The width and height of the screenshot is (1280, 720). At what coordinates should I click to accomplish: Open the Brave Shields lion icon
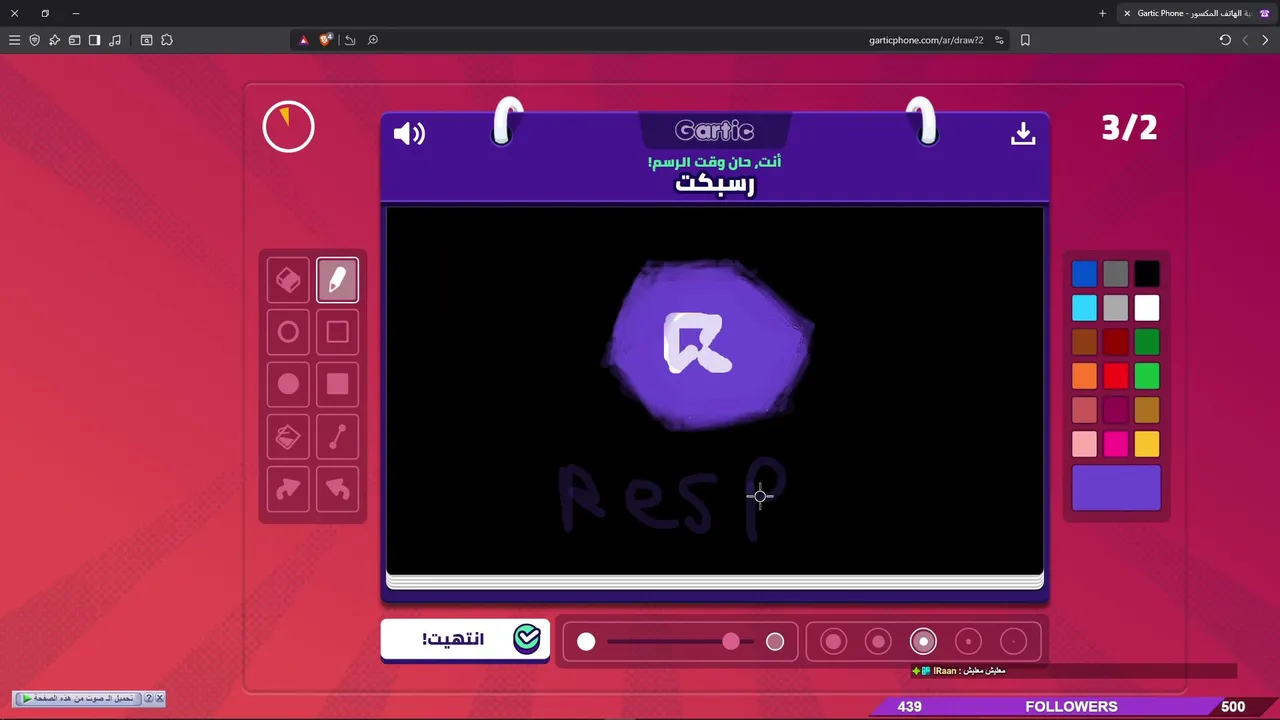(325, 40)
